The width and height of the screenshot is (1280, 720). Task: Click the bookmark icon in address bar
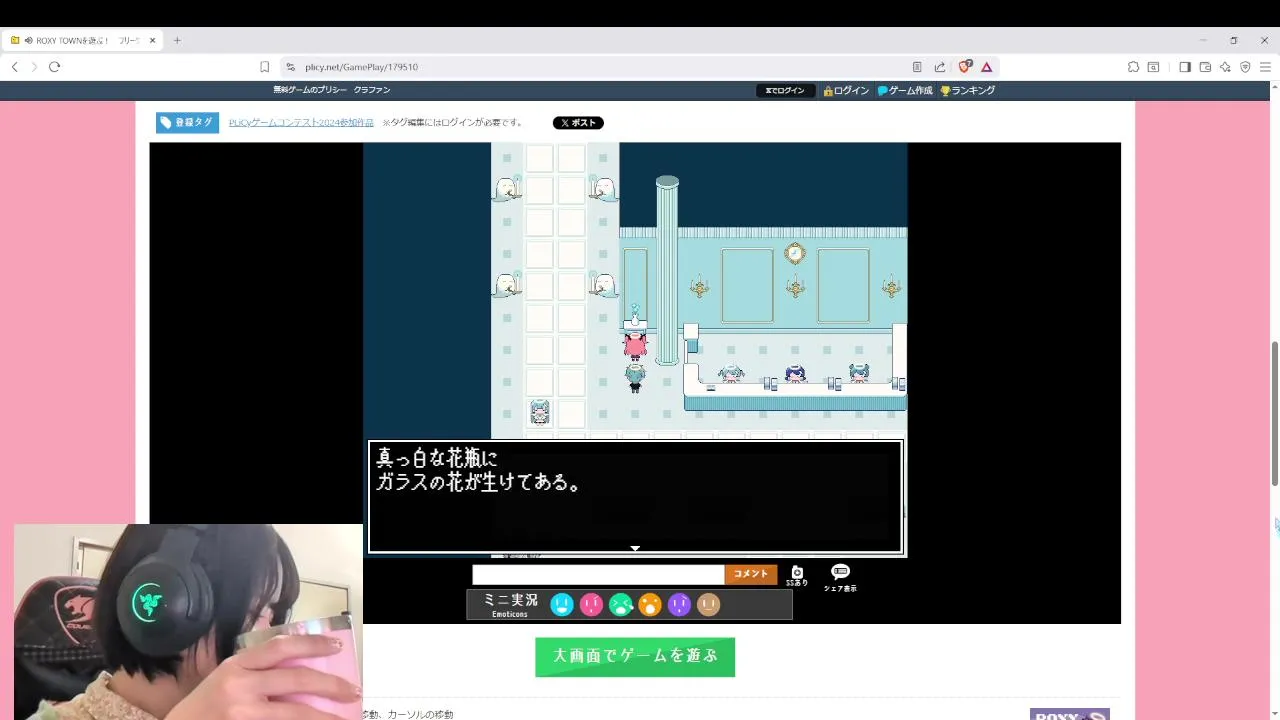[264, 67]
